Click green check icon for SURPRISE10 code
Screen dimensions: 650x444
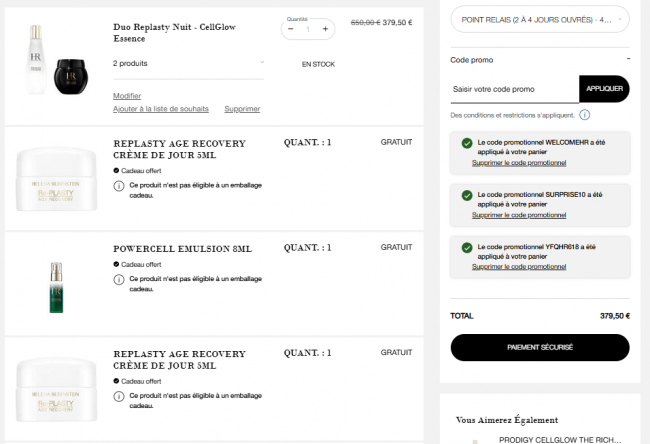coord(467,196)
